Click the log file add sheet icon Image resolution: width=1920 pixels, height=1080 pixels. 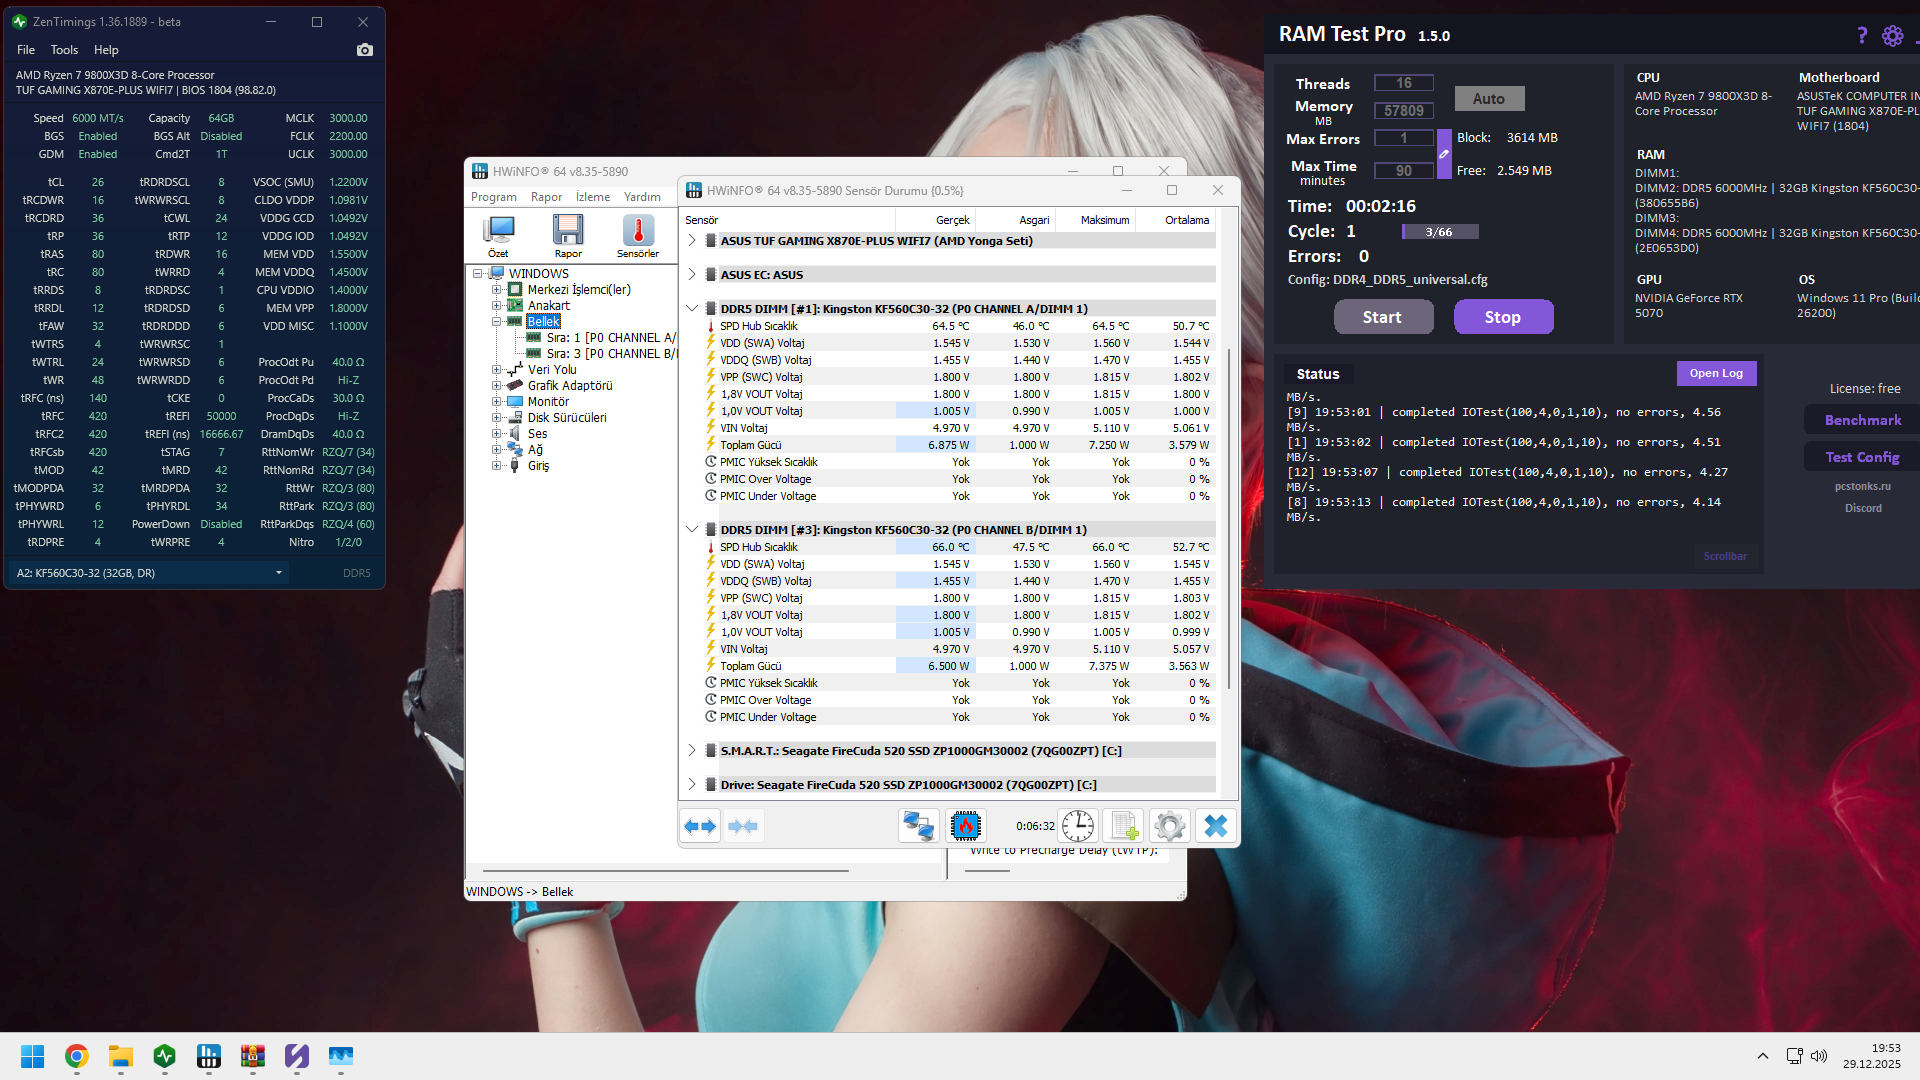[1124, 826]
